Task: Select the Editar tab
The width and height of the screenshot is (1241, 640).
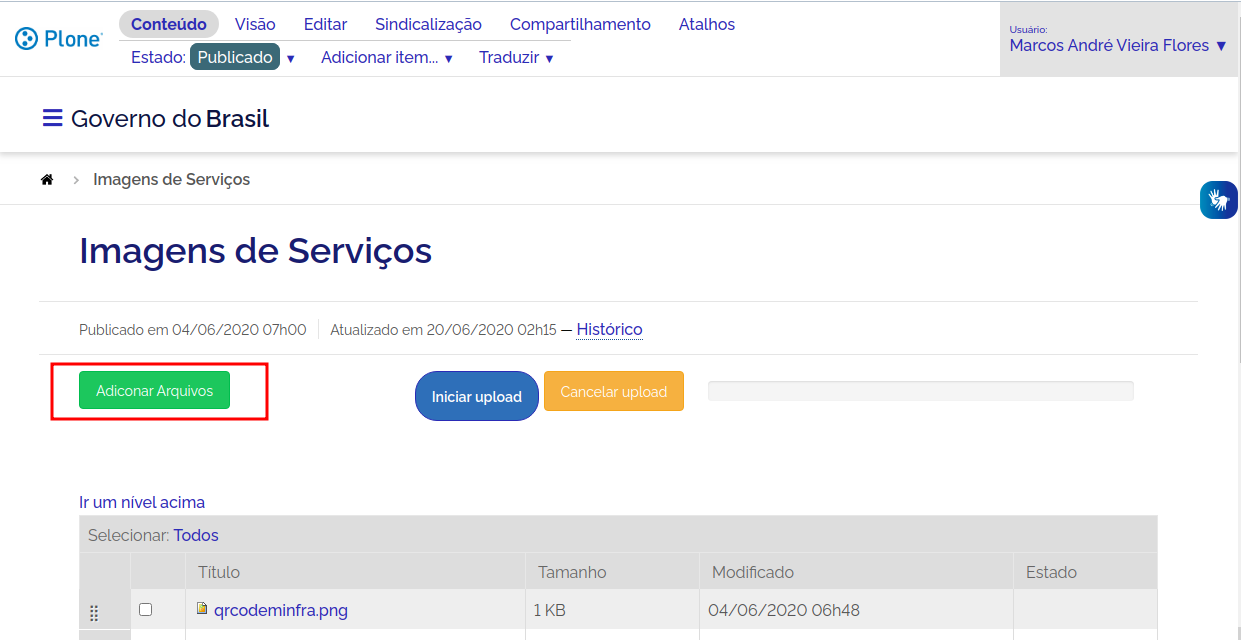Action: (325, 24)
